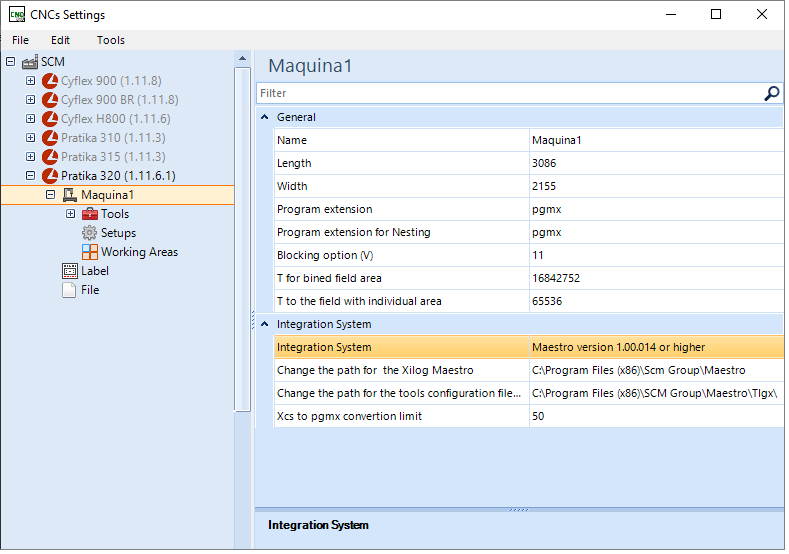Click the value 16842752
The height and width of the screenshot is (554, 789).
(x=657, y=278)
